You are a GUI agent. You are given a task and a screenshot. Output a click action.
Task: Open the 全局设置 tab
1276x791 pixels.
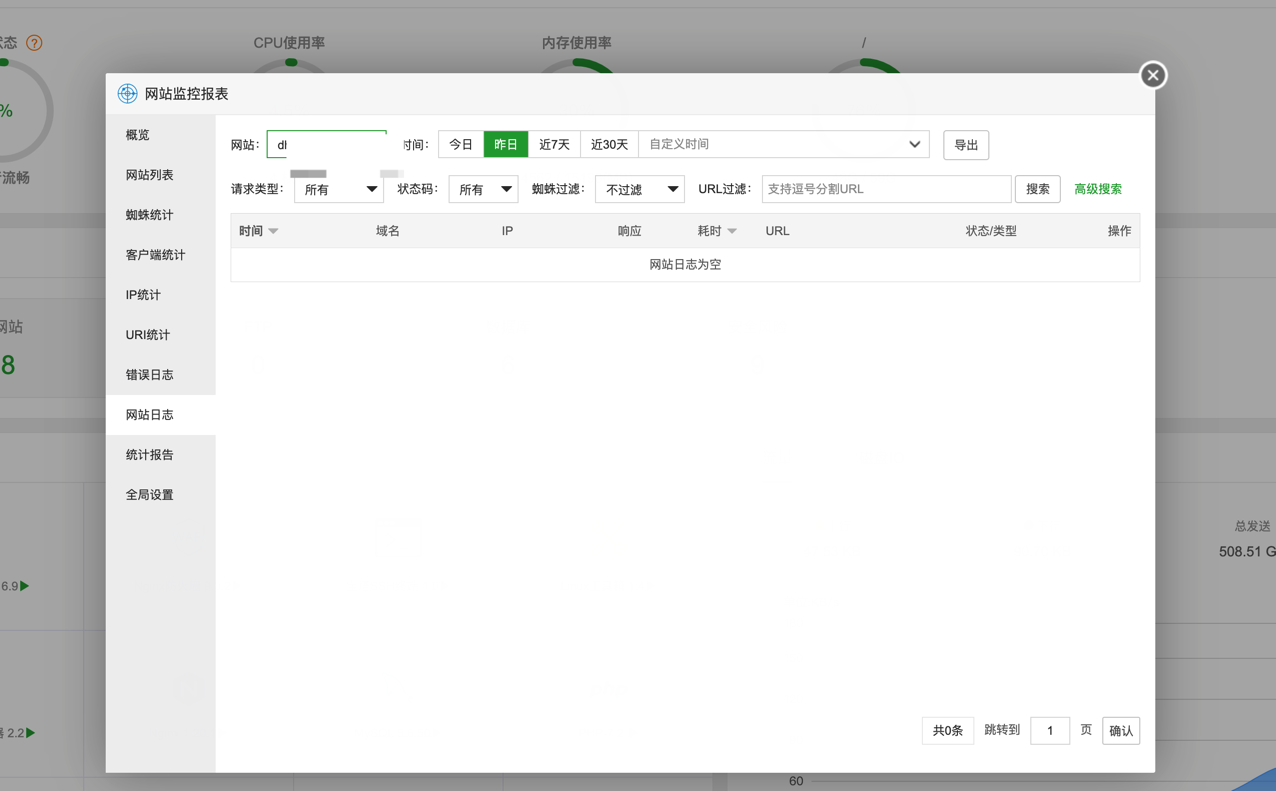pos(161,495)
